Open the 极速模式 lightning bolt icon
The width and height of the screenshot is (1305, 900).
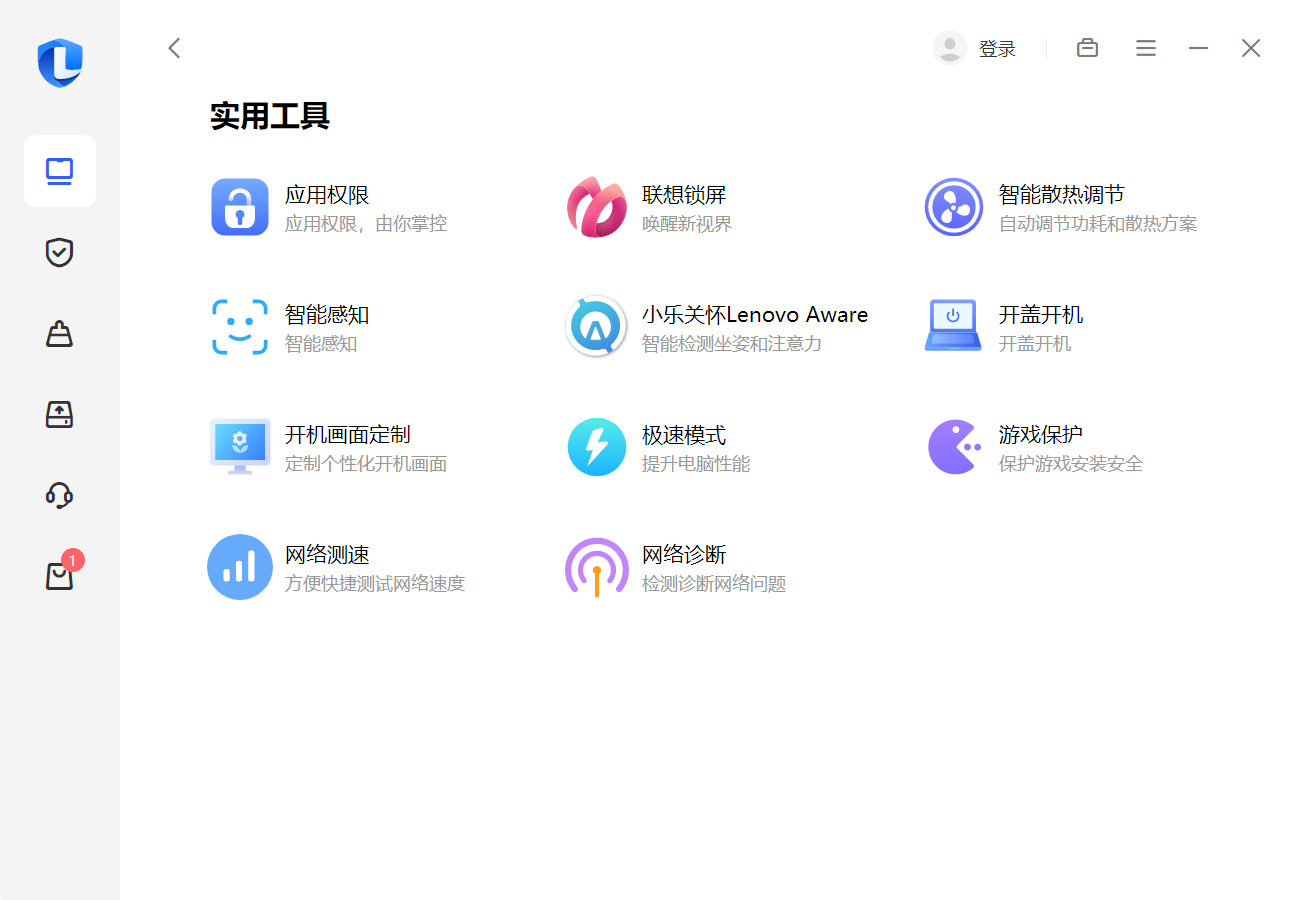click(x=597, y=447)
